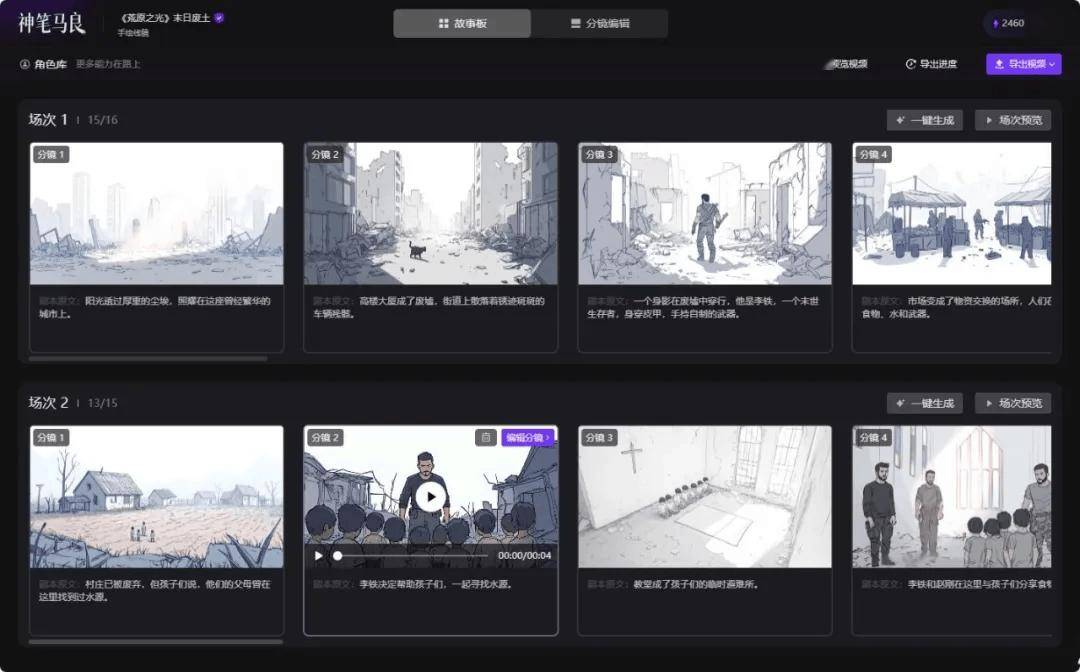1080x672 pixels.
Task: Click the 导出进度 export progress icon
Action: pos(911,64)
